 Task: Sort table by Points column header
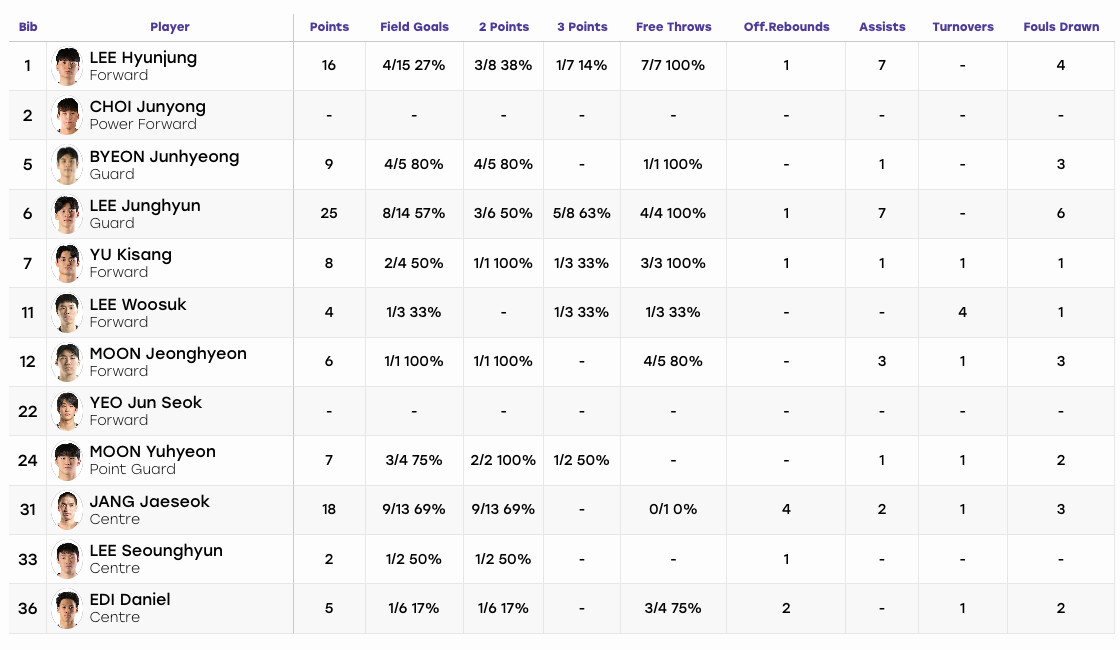[329, 26]
